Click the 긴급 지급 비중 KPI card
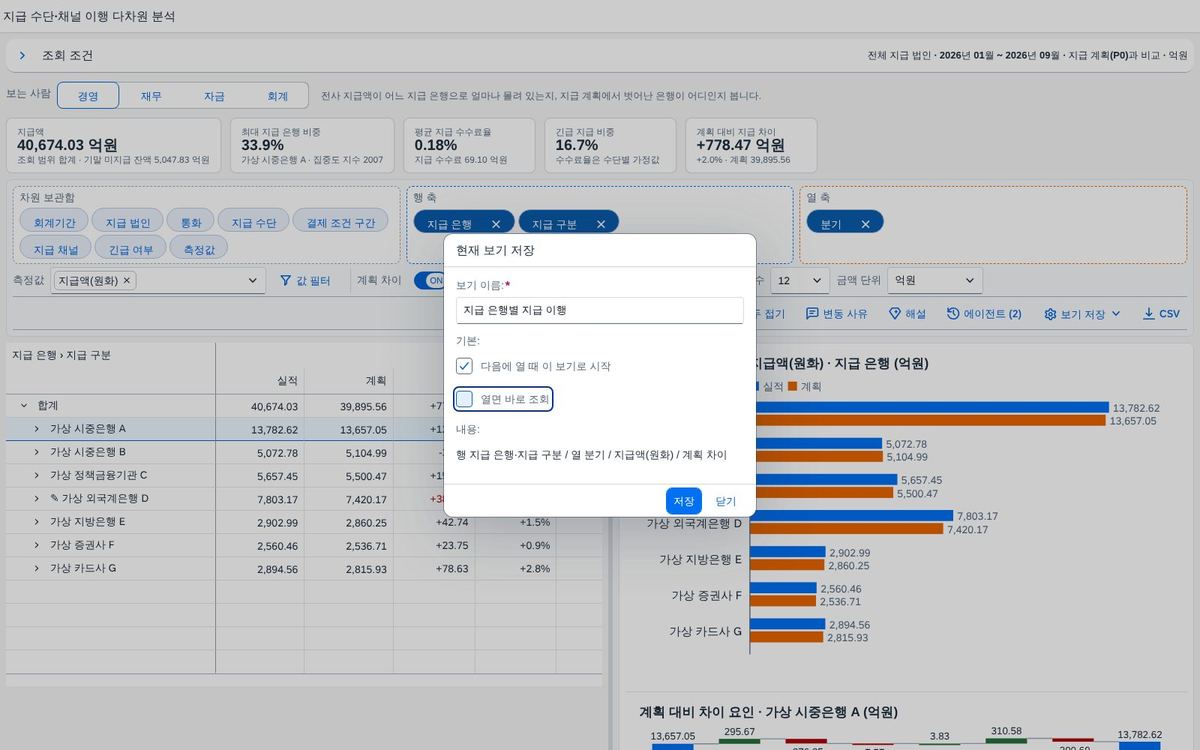 pyautogui.click(x=610, y=145)
